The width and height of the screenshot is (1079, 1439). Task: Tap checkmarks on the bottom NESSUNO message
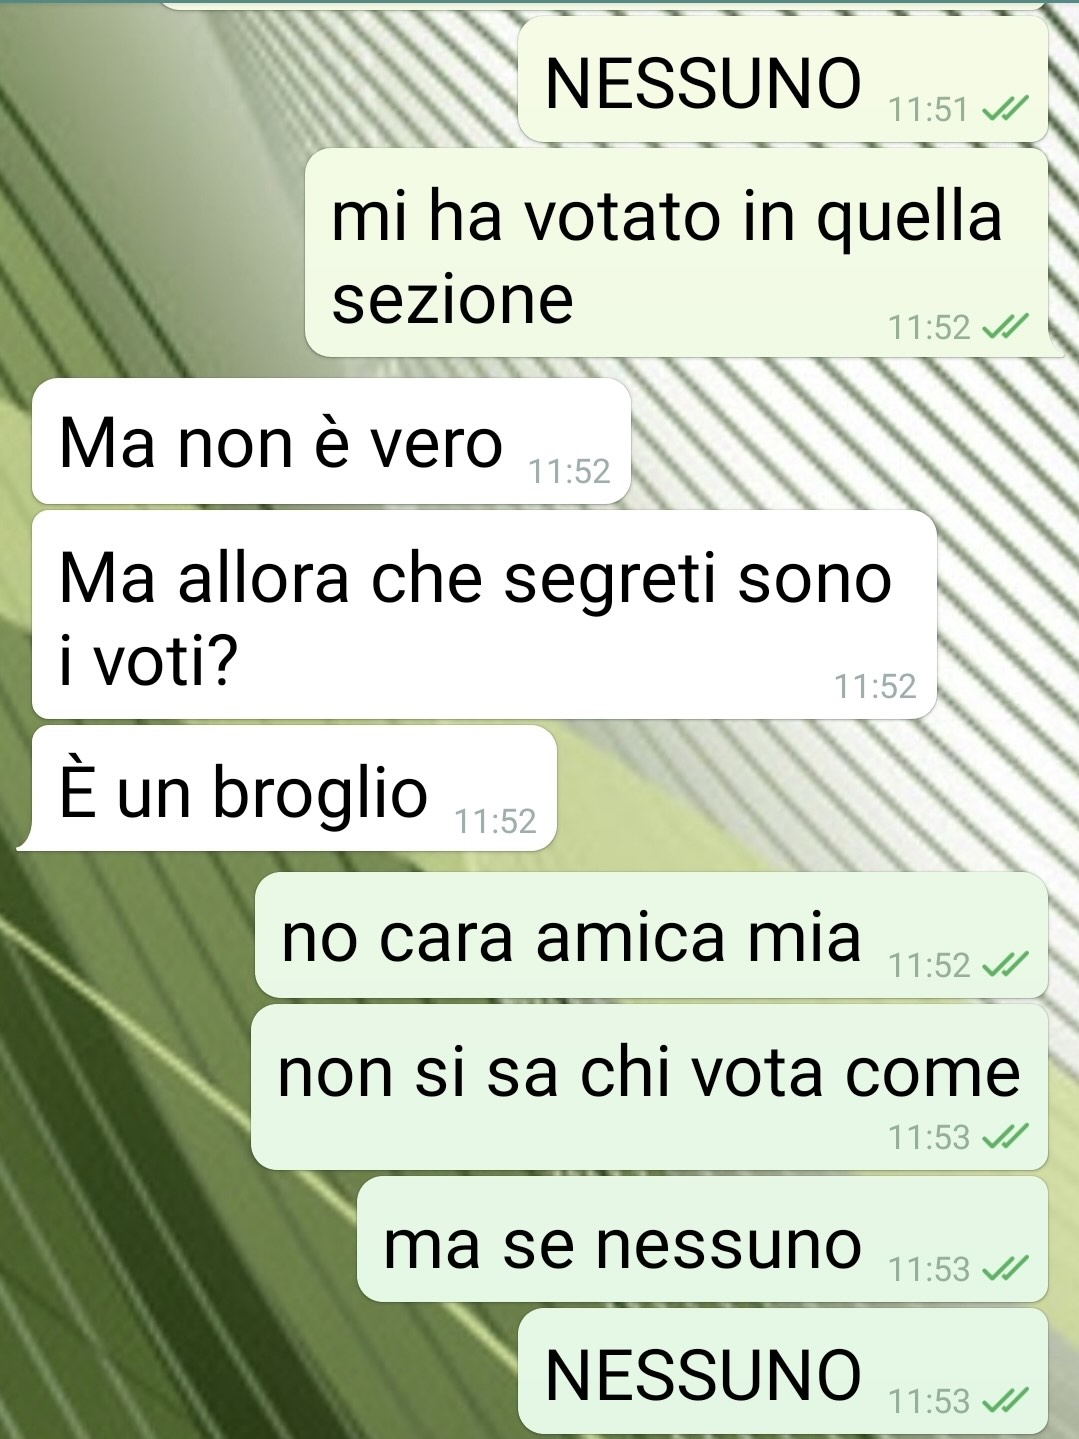pos(1004,1401)
